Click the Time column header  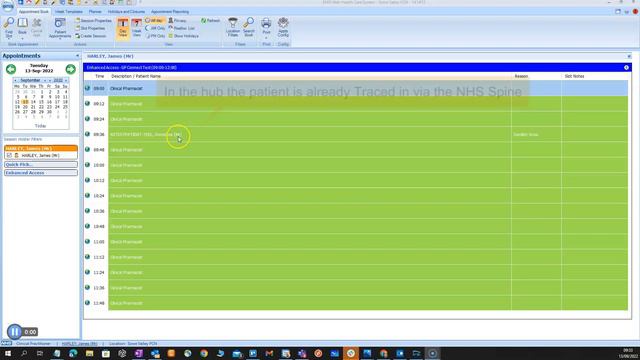coord(99,76)
